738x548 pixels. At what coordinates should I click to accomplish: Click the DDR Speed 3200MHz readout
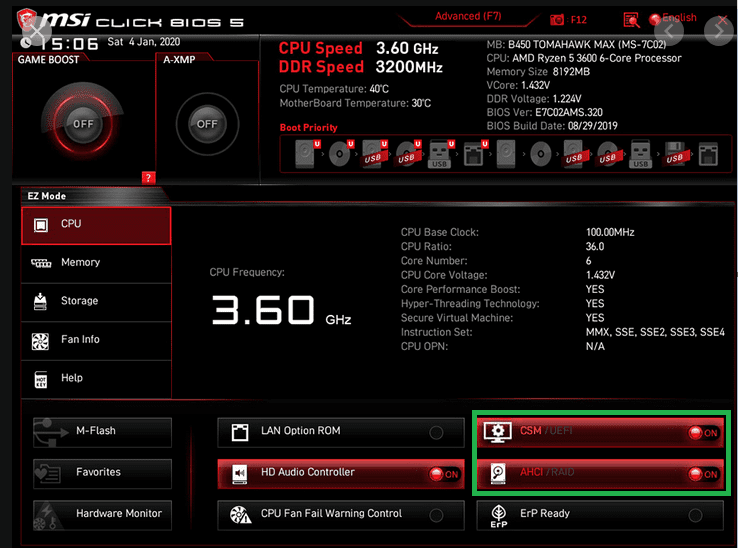tap(361, 67)
